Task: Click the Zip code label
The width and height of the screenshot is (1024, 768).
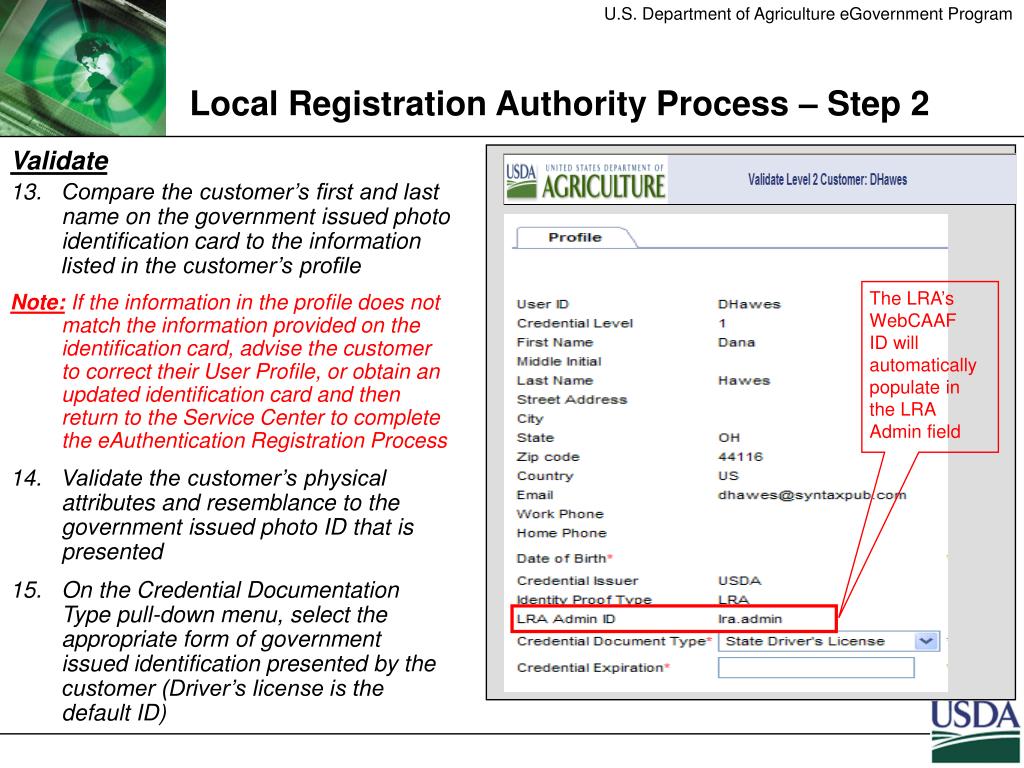Action: (548, 456)
